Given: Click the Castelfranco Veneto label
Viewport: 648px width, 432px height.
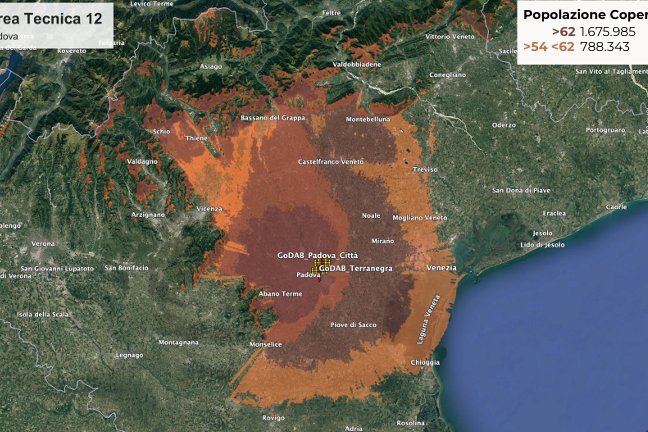Looking at the screenshot, I should tap(331, 161).
